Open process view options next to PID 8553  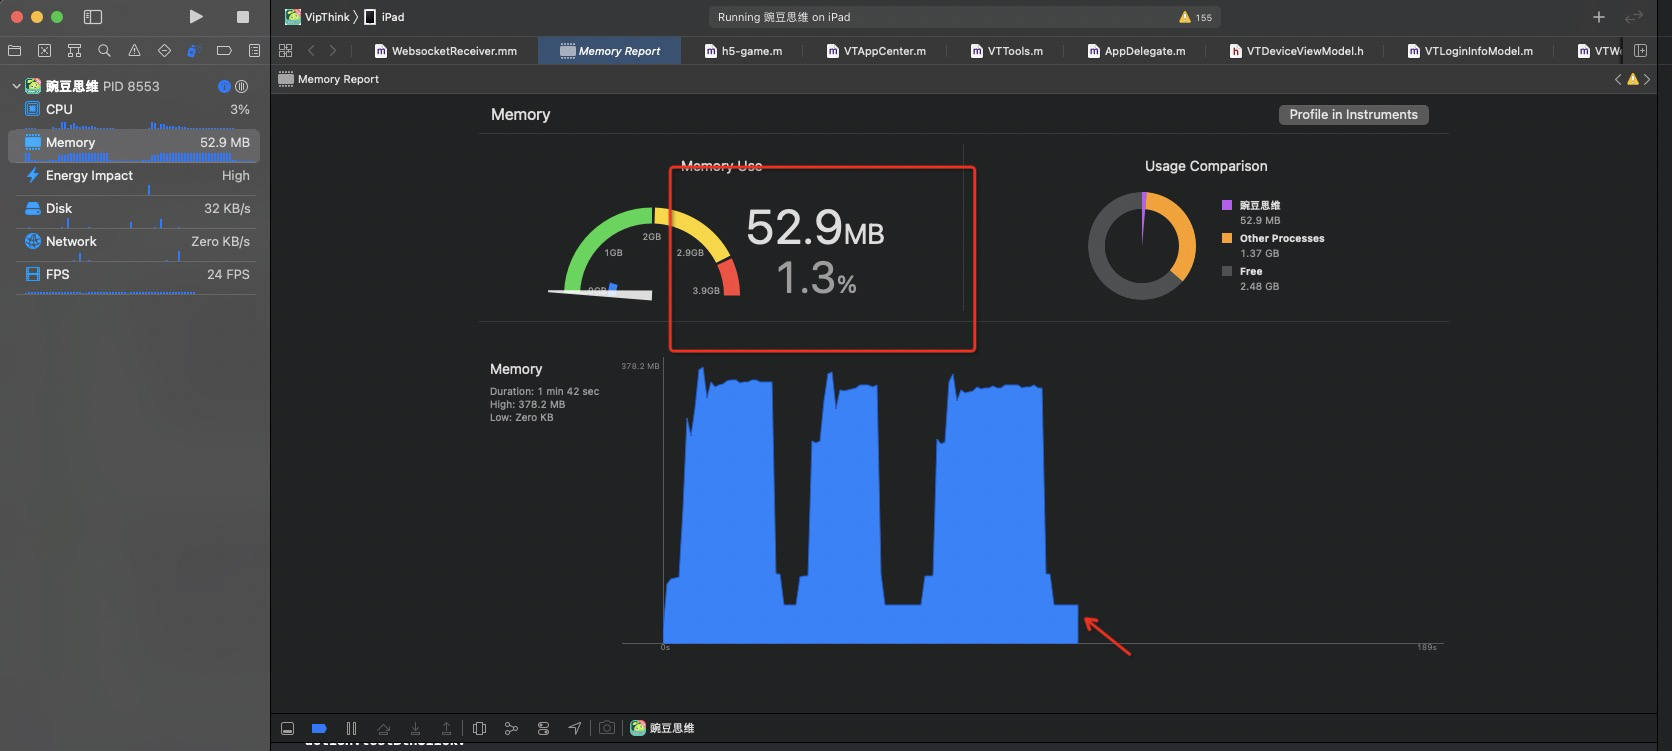241,86
